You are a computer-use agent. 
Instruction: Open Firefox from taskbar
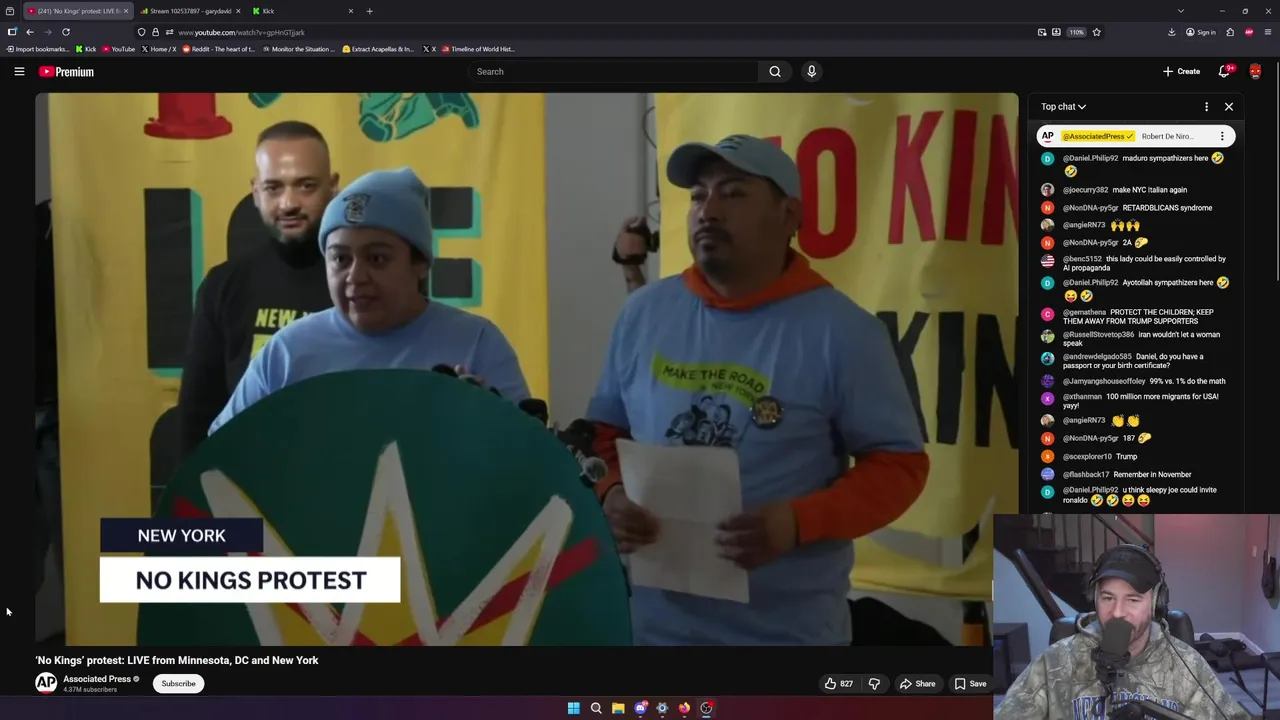(x=684, y=708)
